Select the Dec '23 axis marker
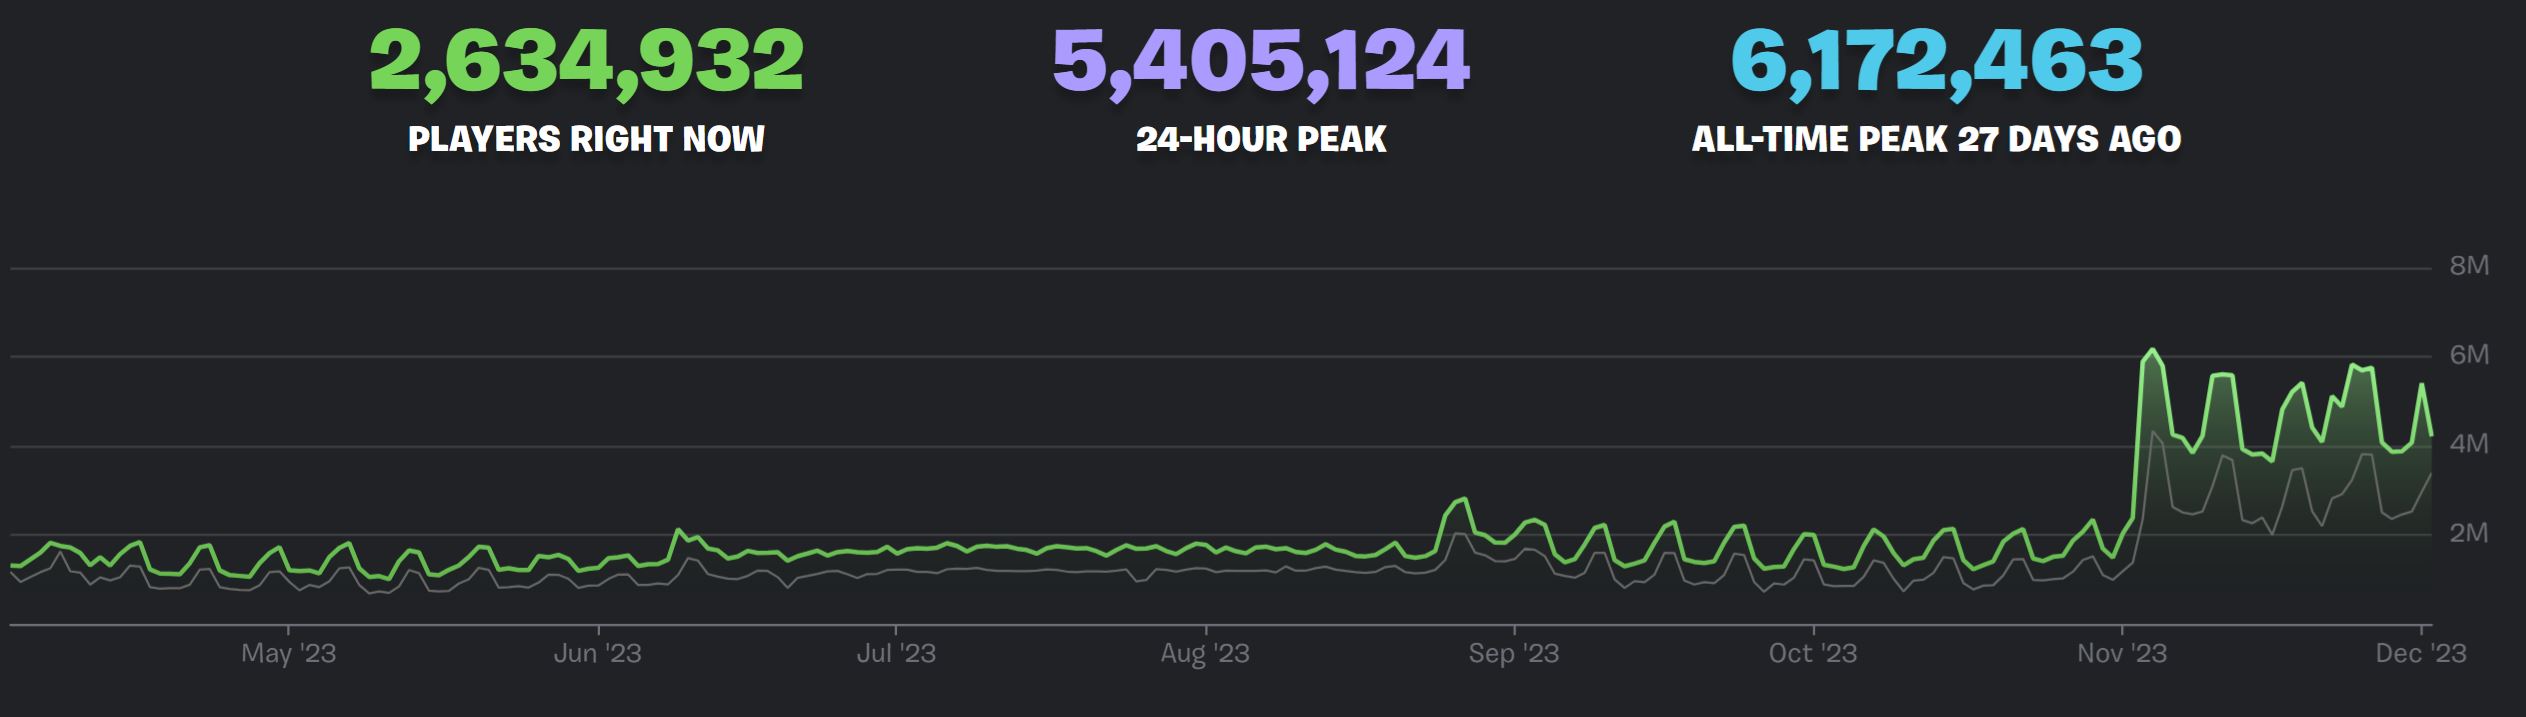 click(x=2420, y=654)
